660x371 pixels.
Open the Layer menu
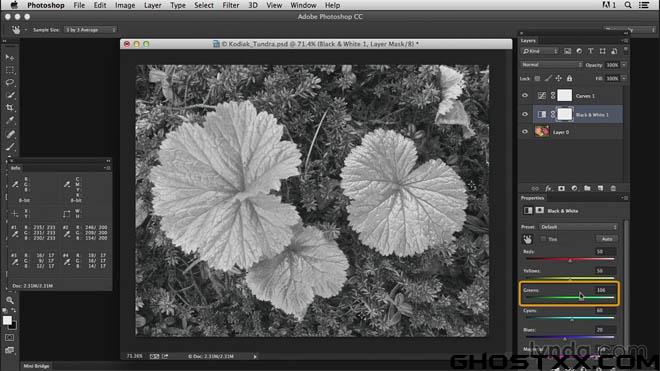coord(152,5)
